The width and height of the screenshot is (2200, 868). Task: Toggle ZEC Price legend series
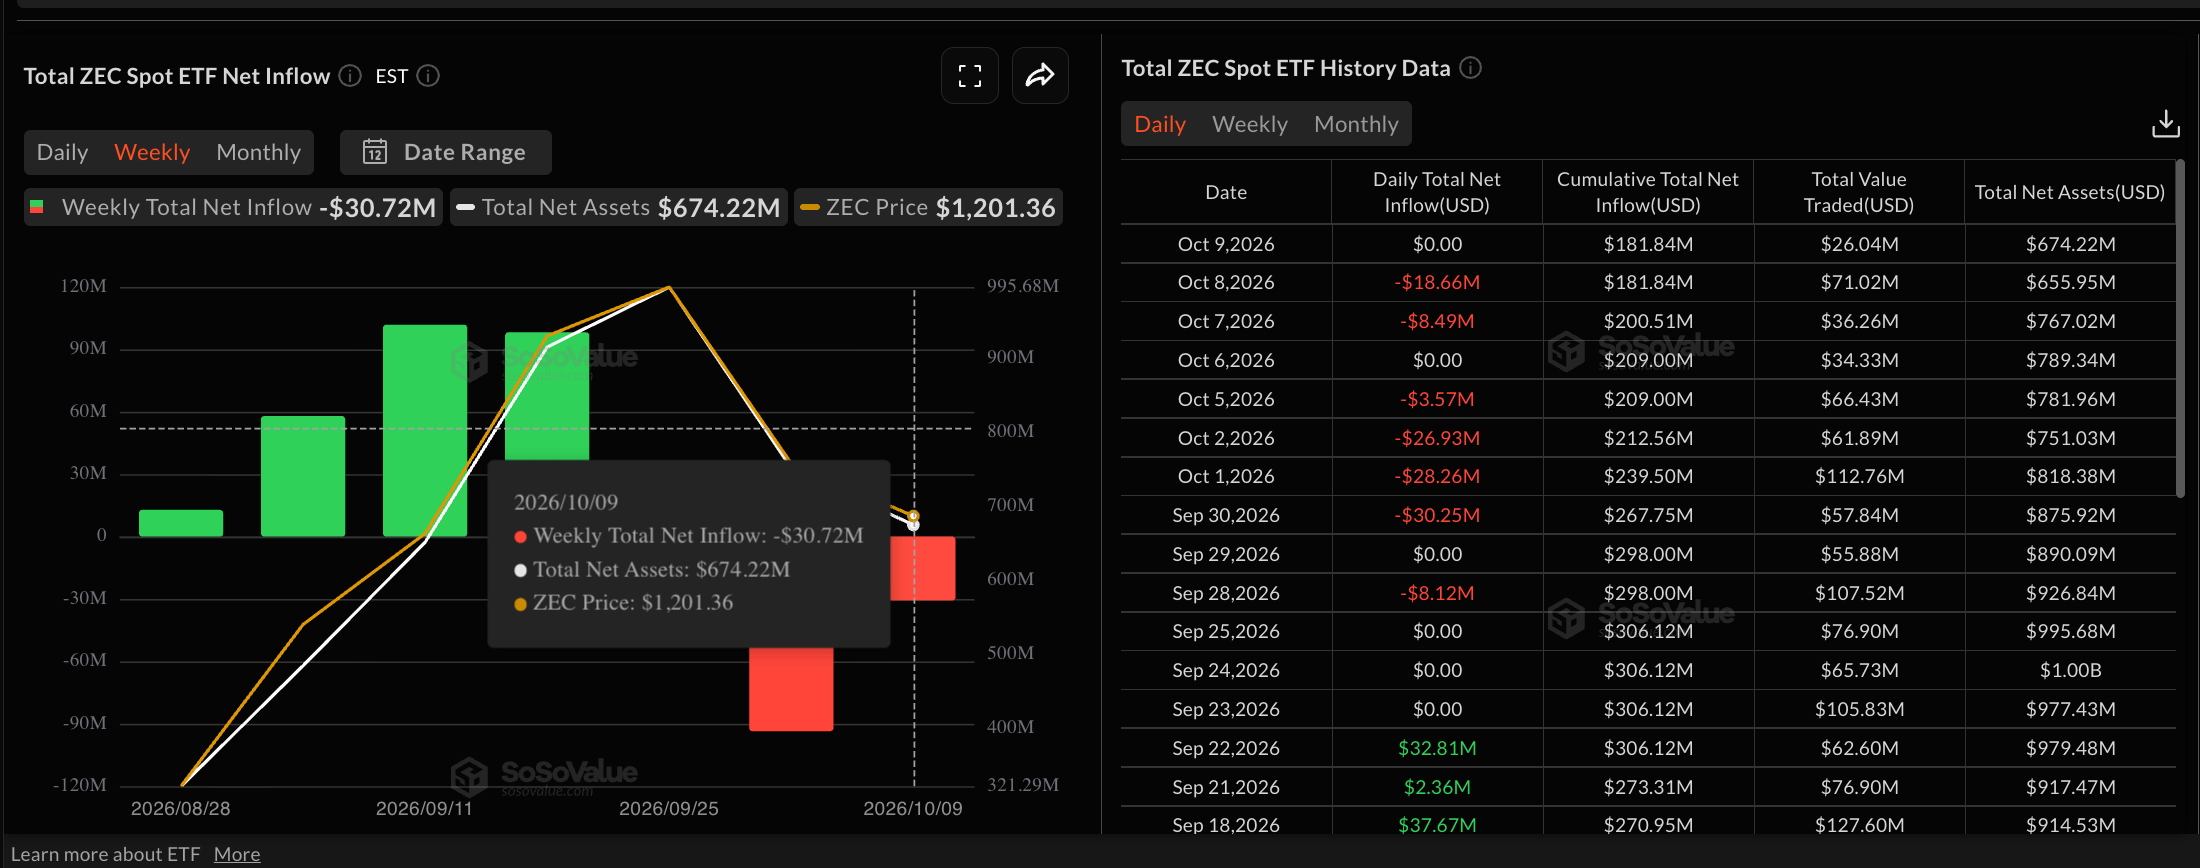pyautogui.click(x=928, y=208)
